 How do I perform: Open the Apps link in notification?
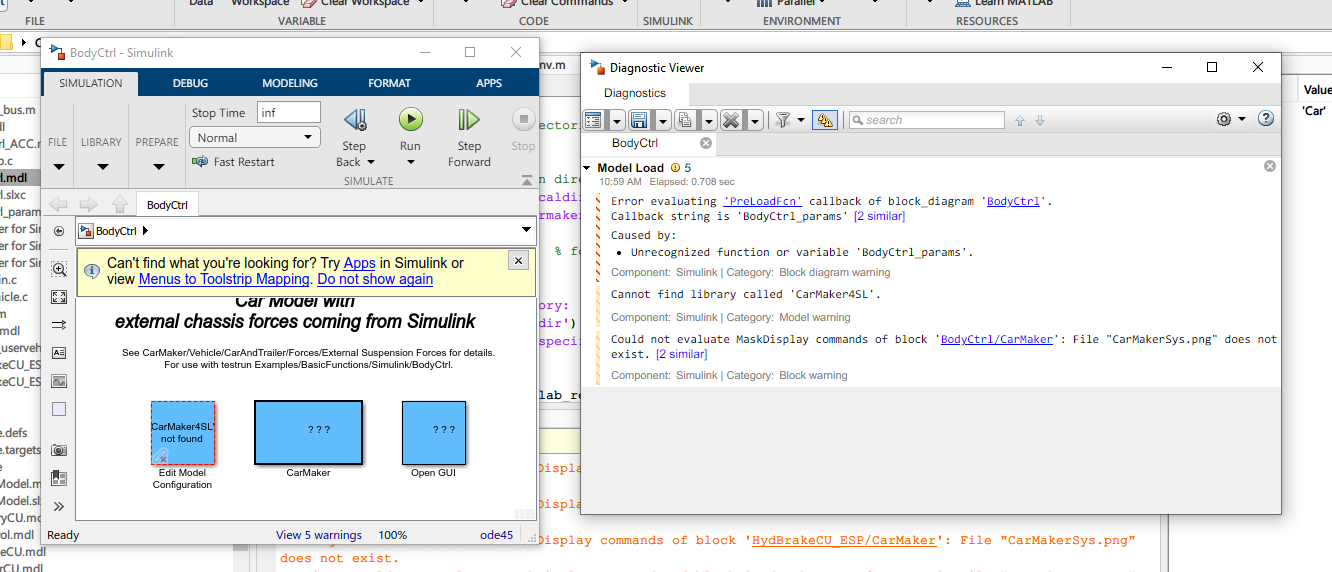click(x=358, y=263)
